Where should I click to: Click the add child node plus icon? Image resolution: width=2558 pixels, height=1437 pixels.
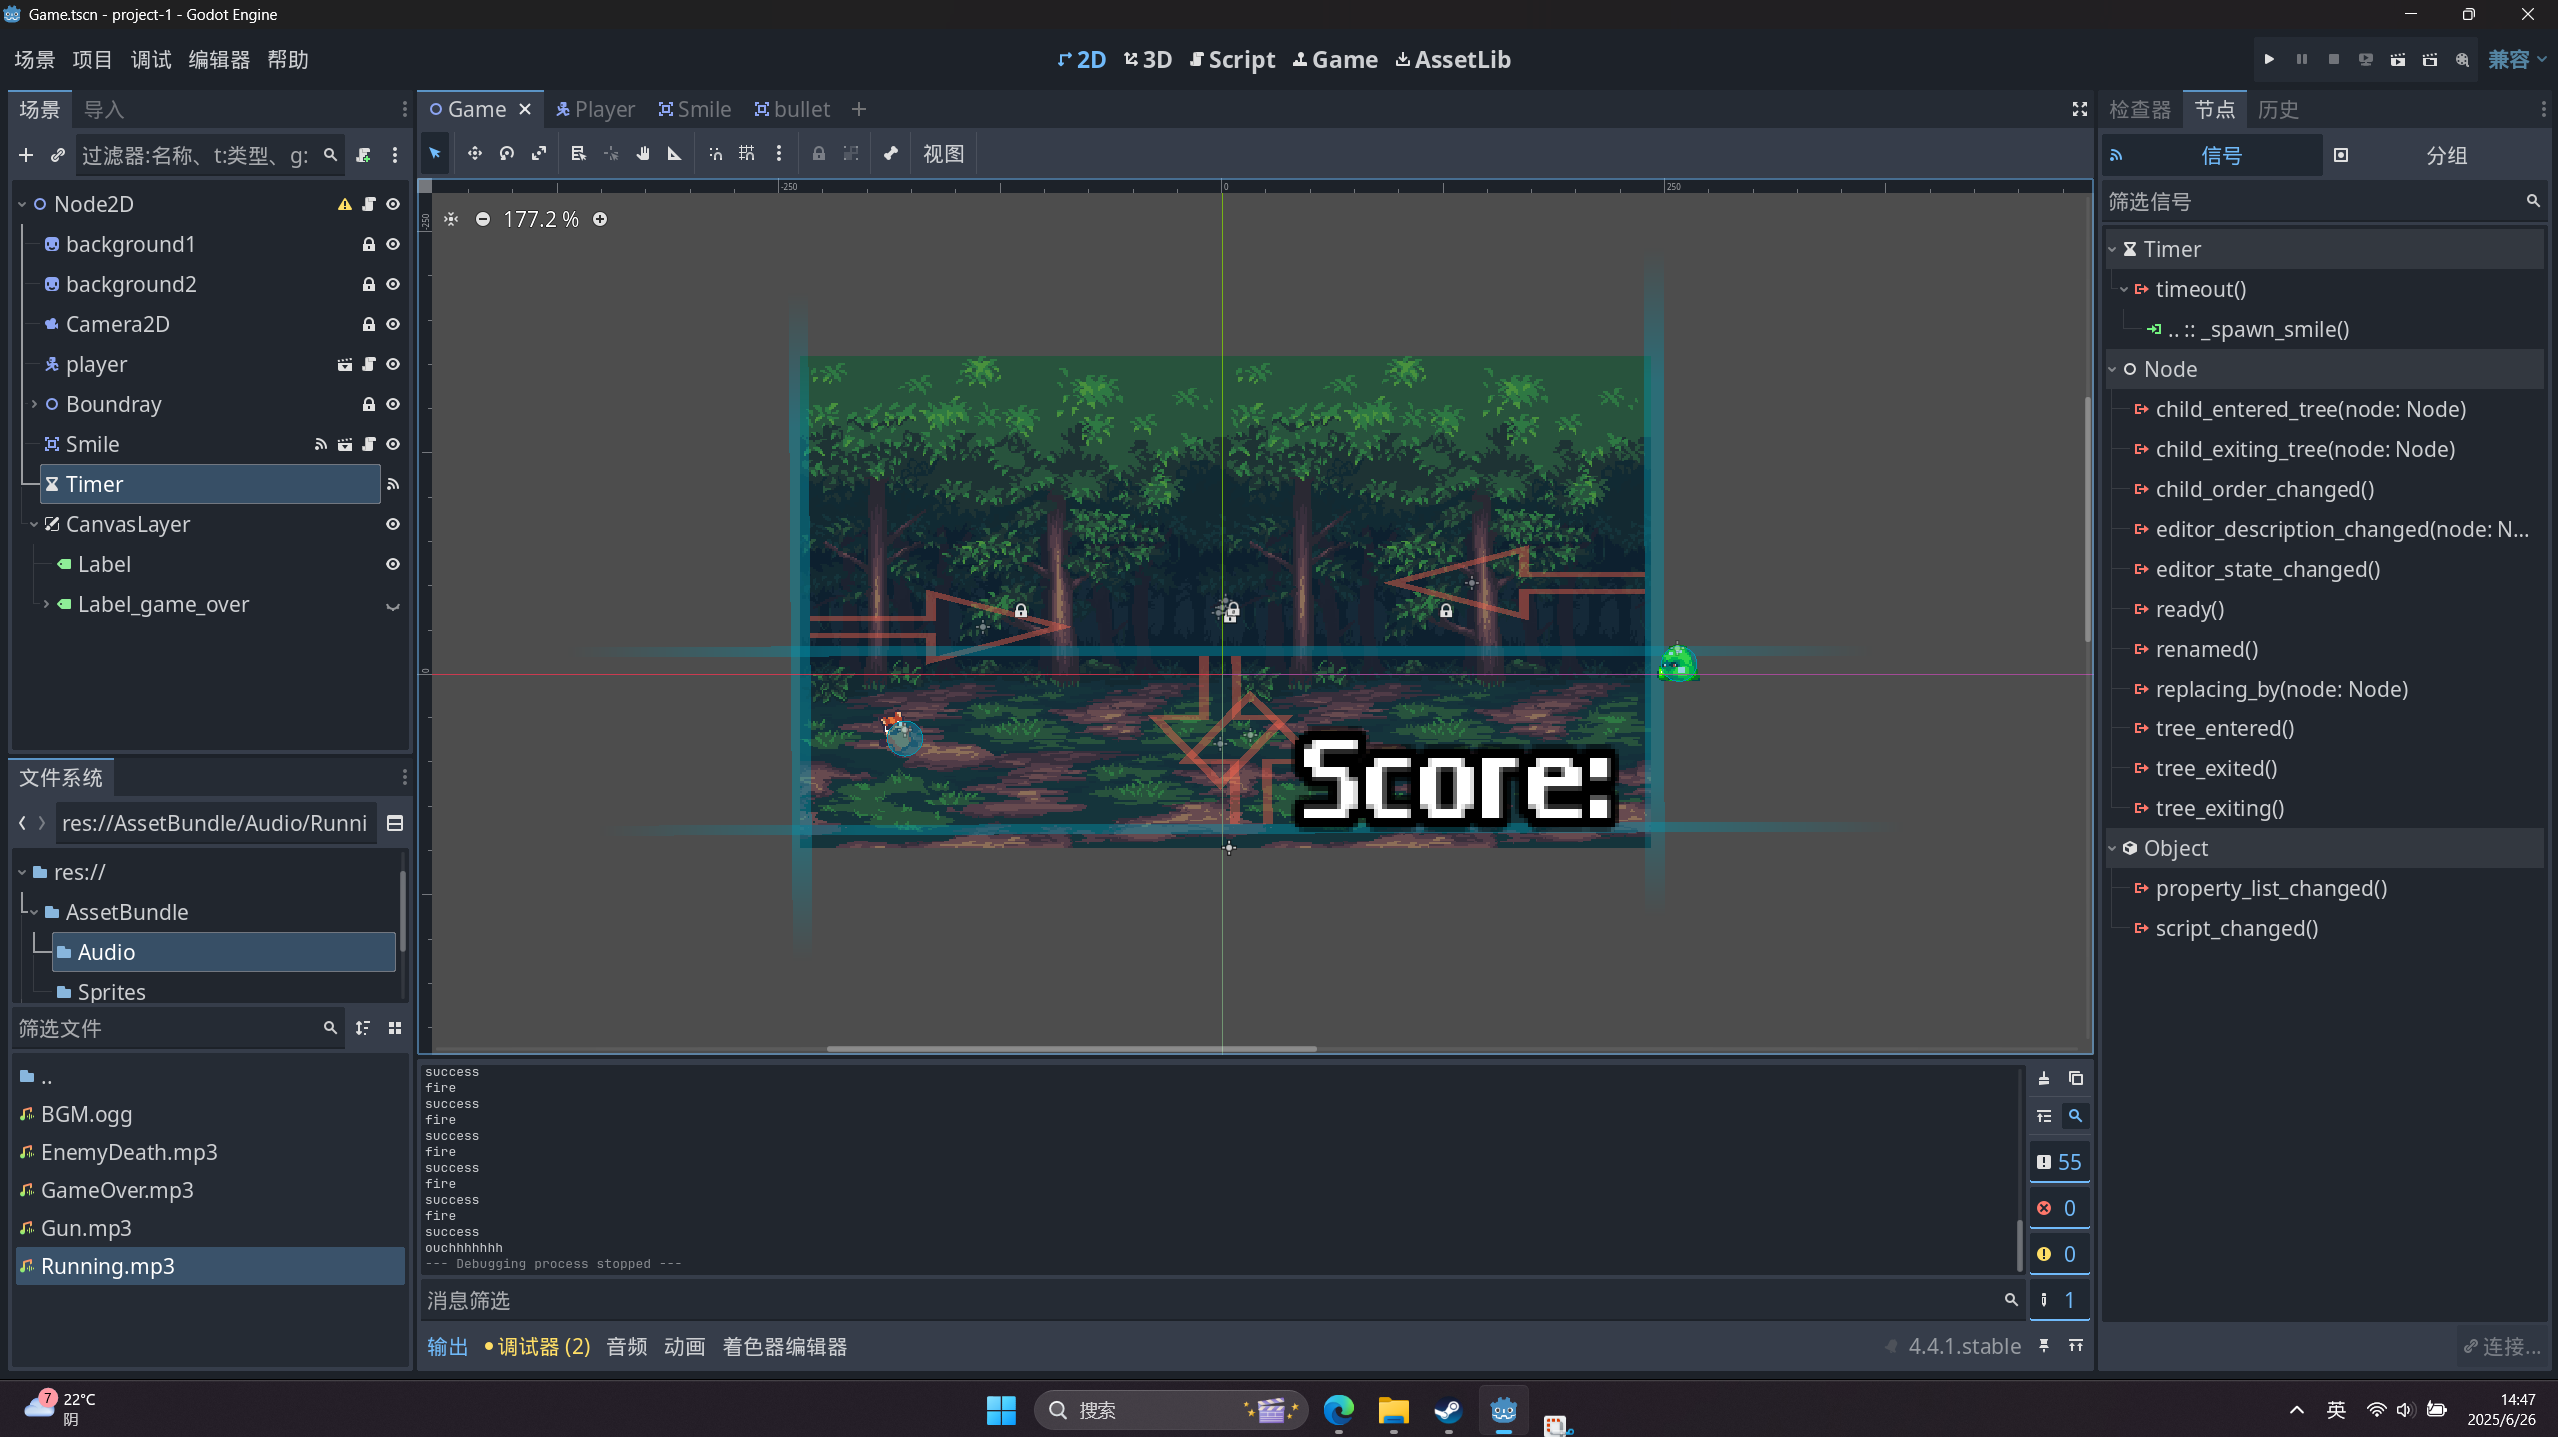[x=26, y=155]
